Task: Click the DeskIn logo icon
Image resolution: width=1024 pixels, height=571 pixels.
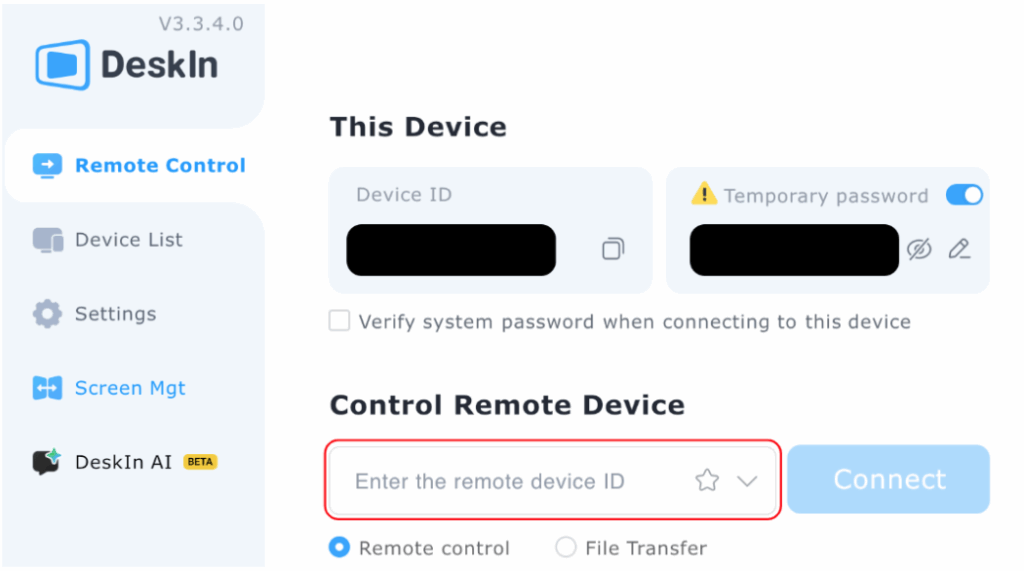Action: [x=62, y=65]
